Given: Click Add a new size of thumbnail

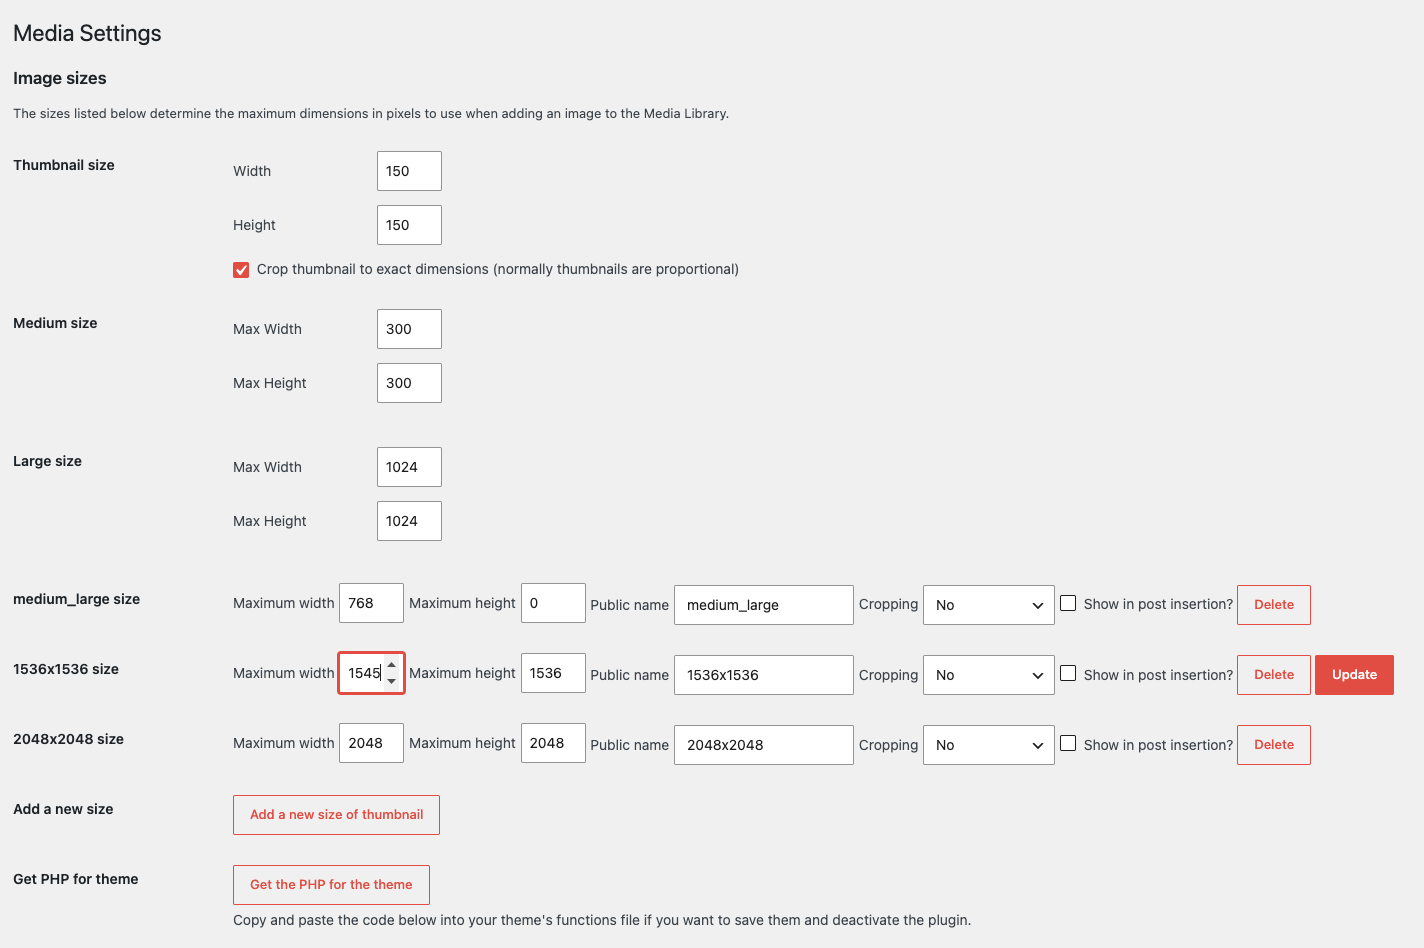Looking at the screenshot, I should (336, 815).
